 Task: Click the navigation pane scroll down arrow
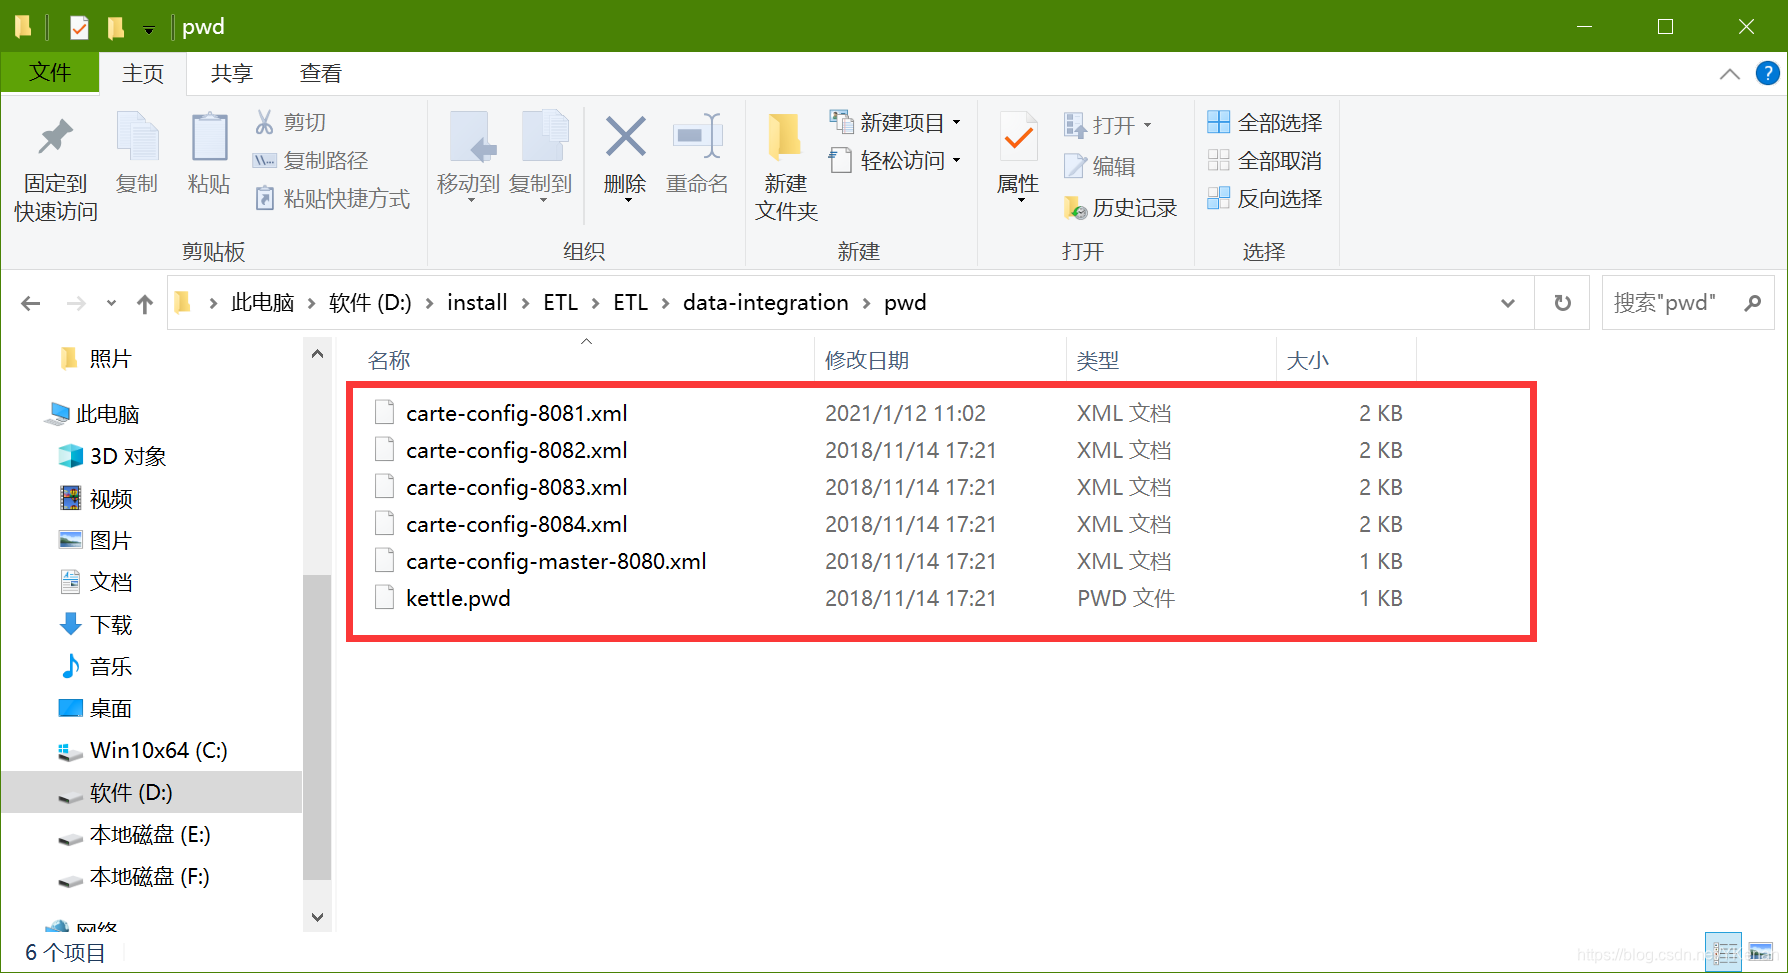(317, 917)
